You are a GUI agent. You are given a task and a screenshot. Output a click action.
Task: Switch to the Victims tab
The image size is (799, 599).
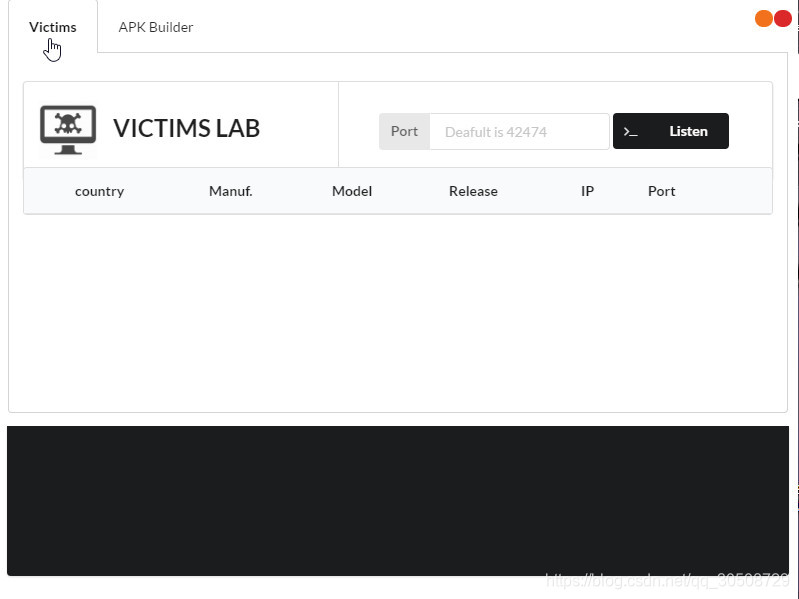pos(52,27)
